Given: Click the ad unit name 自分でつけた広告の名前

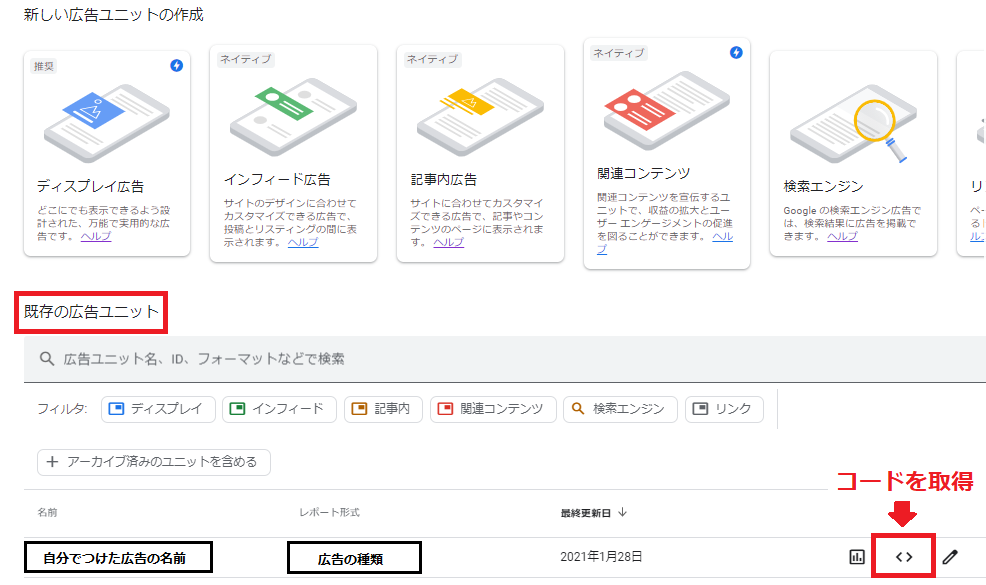Looking at the screenshot, I should 118,557.
